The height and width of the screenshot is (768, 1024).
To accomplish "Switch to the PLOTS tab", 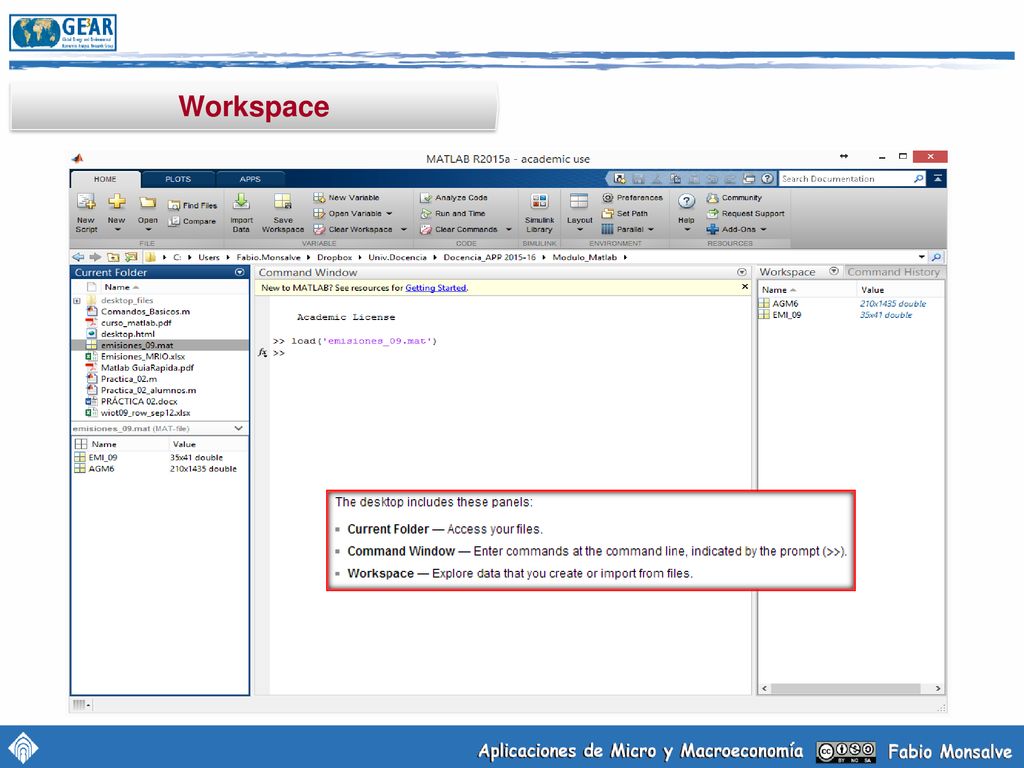I will coord(178,179).
